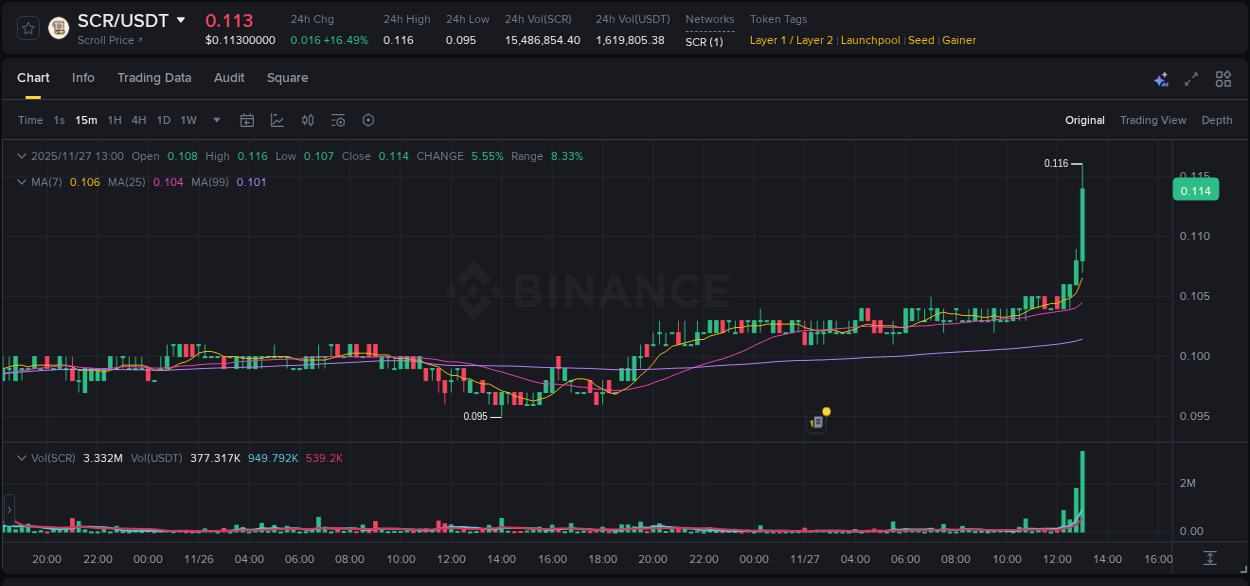Select the 15m timeframe
The image size is (1250, 586).
click(x=86, y=120)
